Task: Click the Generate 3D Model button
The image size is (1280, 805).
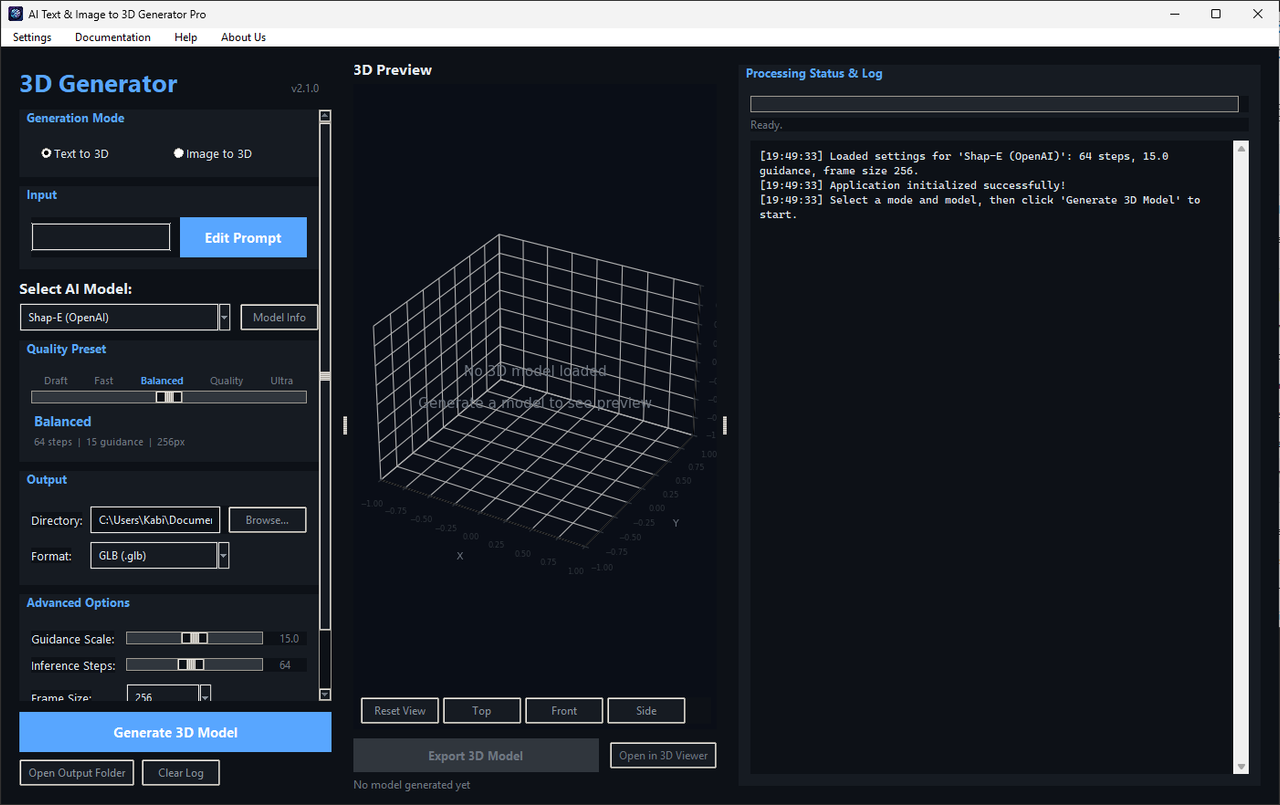Action: click(175, 732)
